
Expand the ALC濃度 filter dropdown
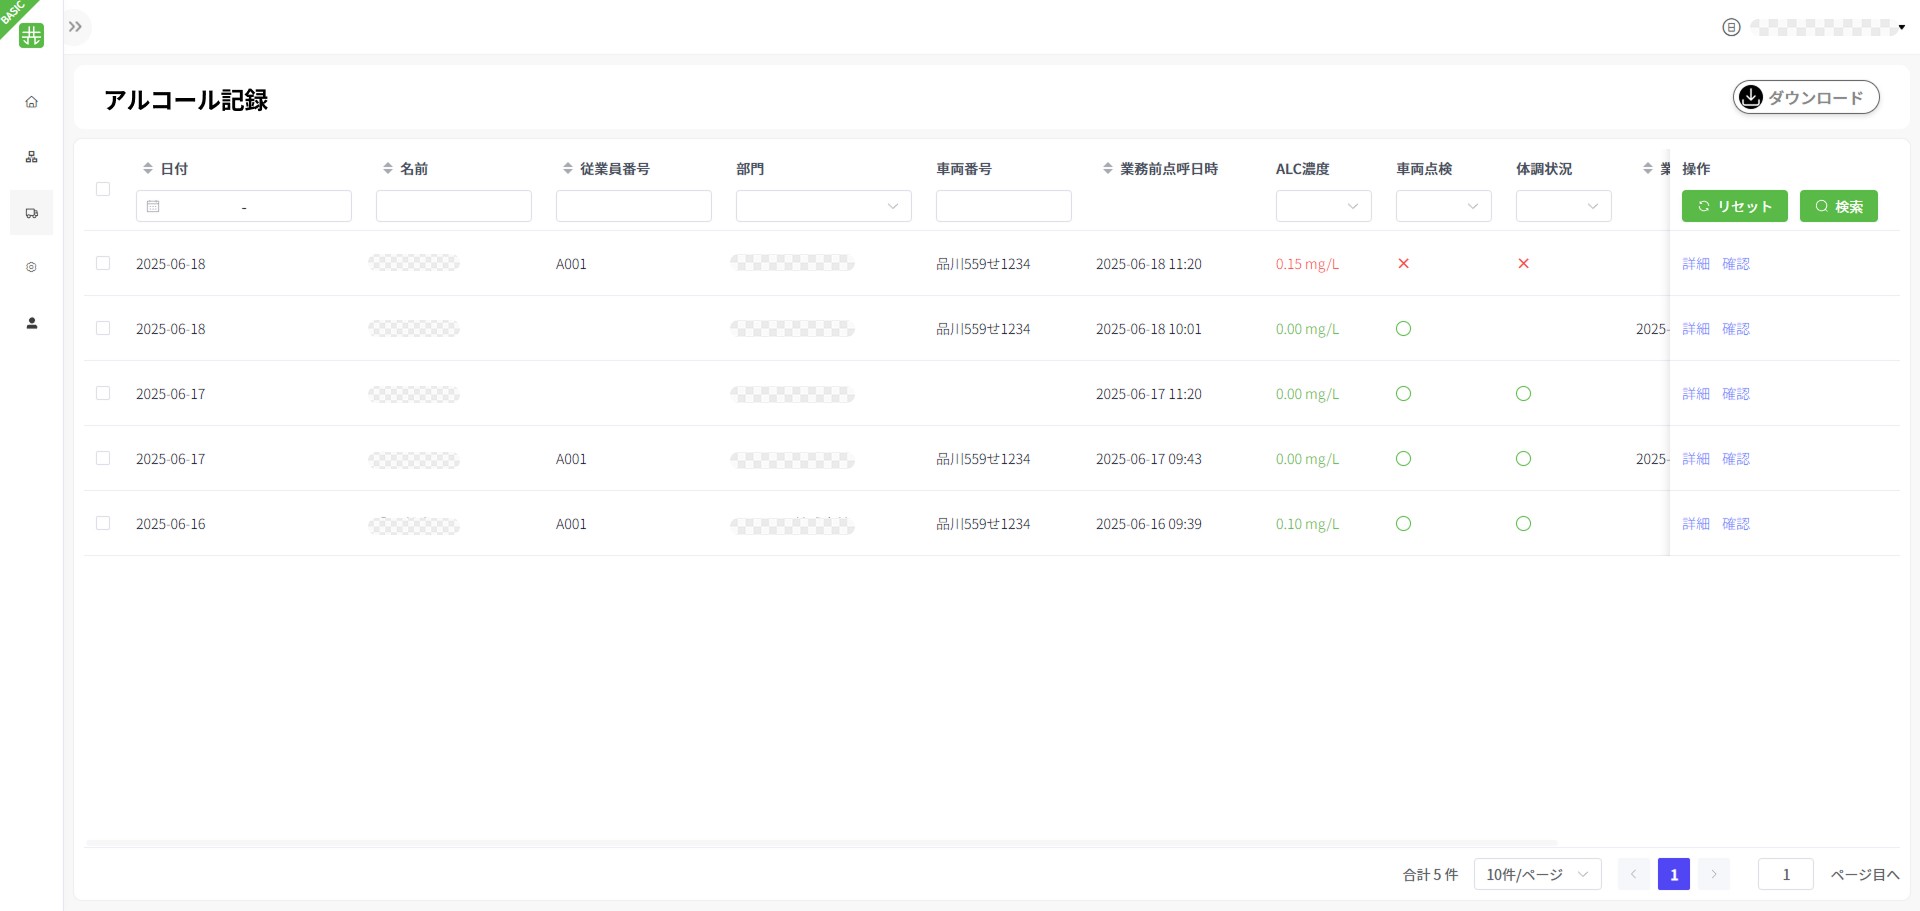[1323, 206]
